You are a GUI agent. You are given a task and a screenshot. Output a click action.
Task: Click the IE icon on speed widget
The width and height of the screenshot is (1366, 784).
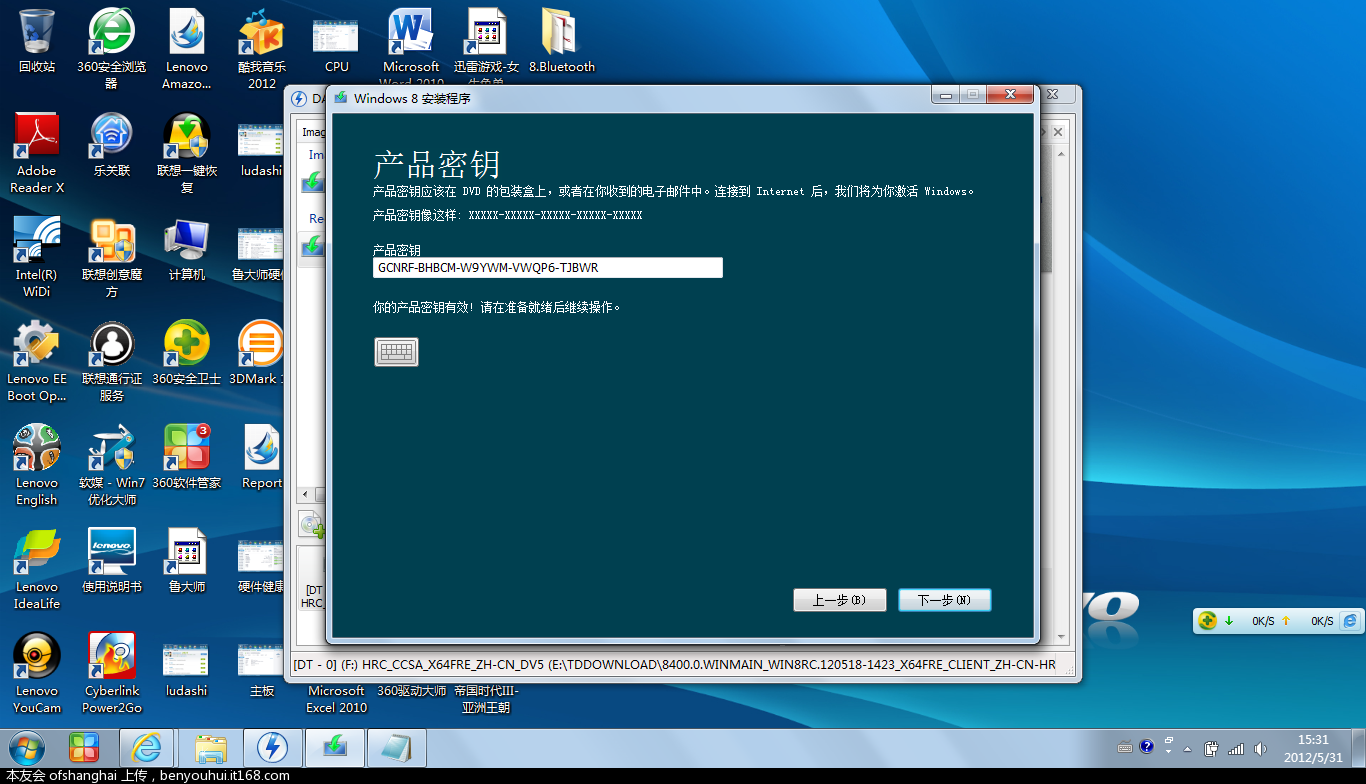click(1350, 621)
